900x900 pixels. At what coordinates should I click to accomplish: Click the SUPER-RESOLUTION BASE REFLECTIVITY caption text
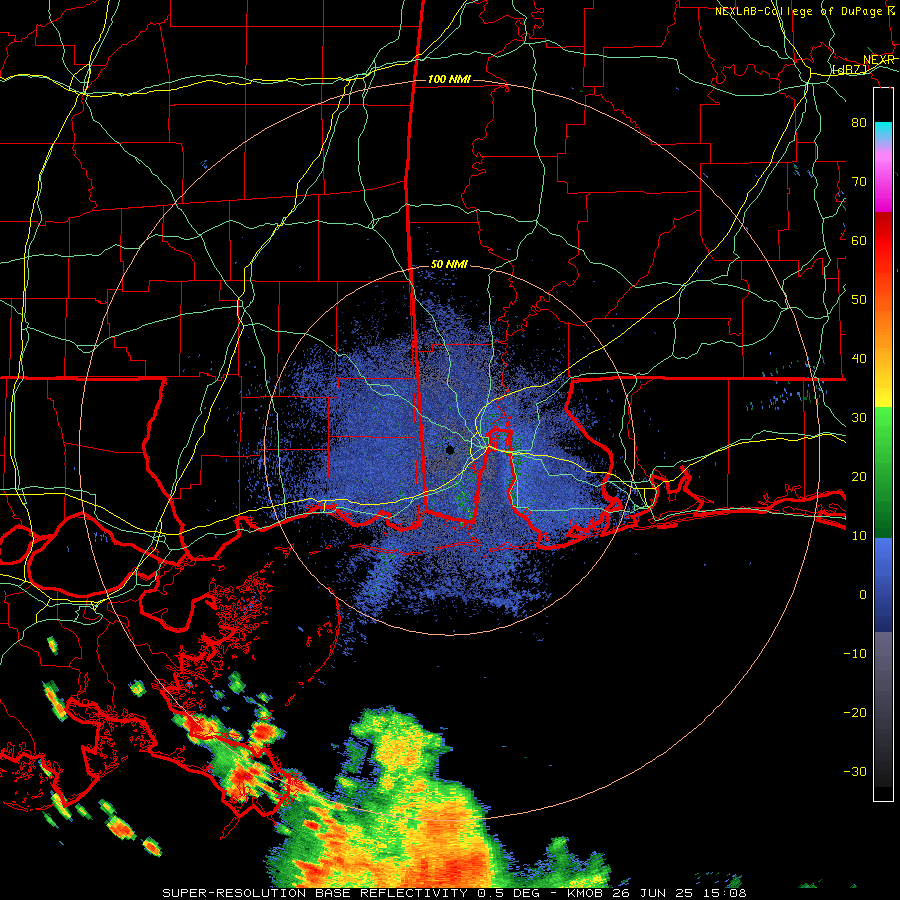(x=315, y=893)
